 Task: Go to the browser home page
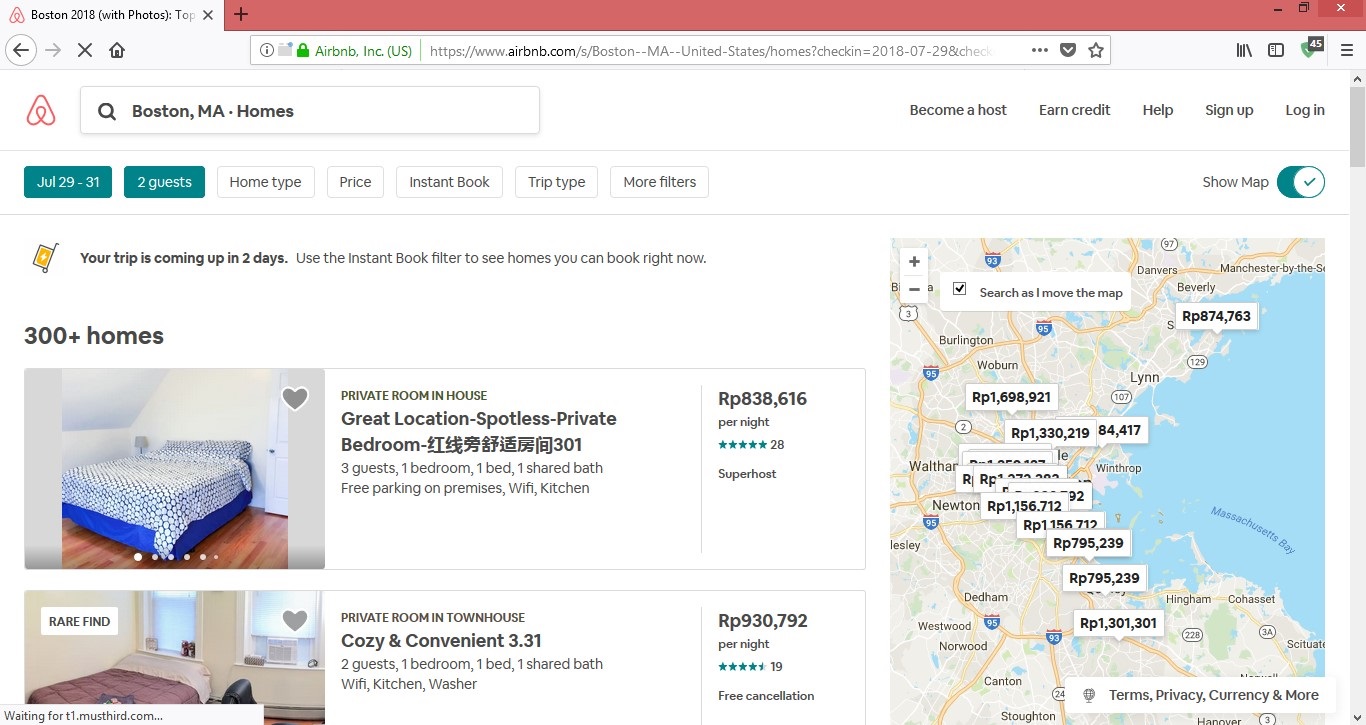point(117,50)
